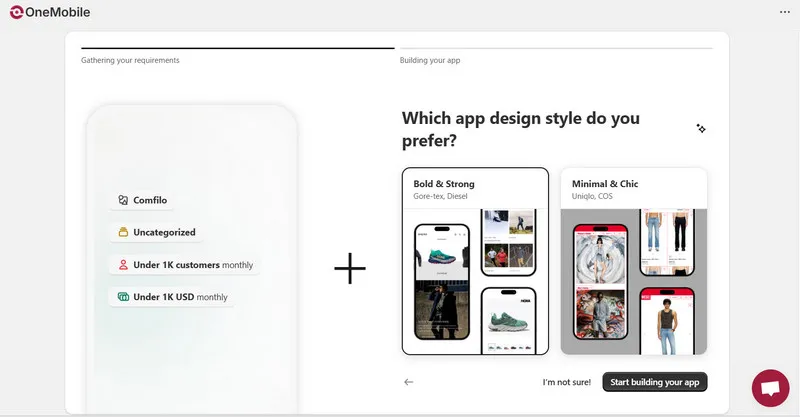Click Start building your app button
800x417 pixels.
pos(655,382)
